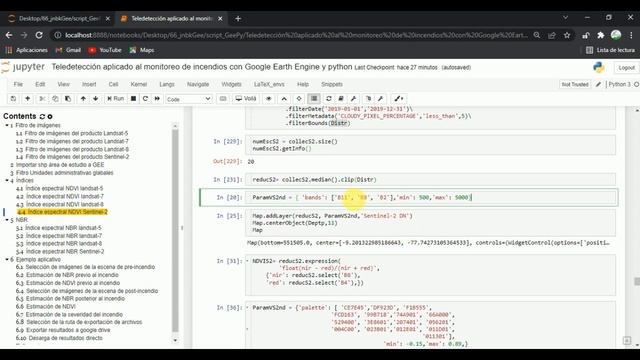Click the book toolbar icon
This screenshot has height=360, width=640.
(x=341, y=99)
